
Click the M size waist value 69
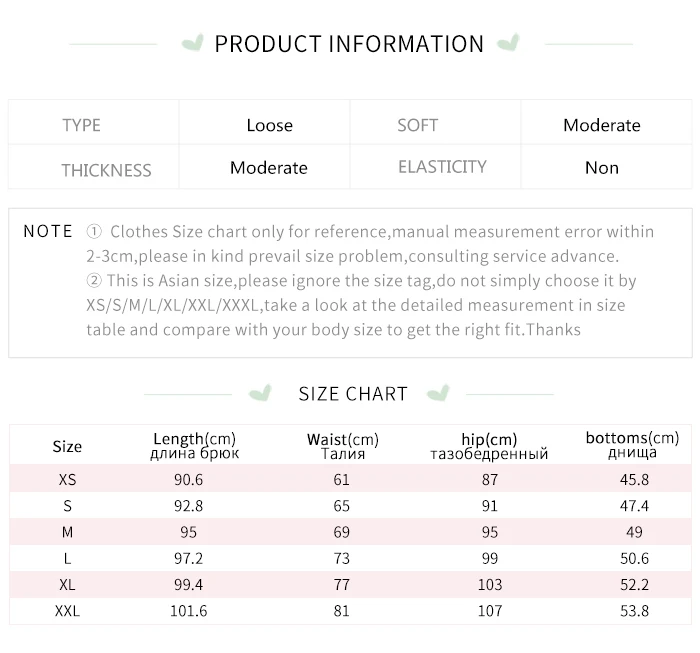tap(342, 532)
